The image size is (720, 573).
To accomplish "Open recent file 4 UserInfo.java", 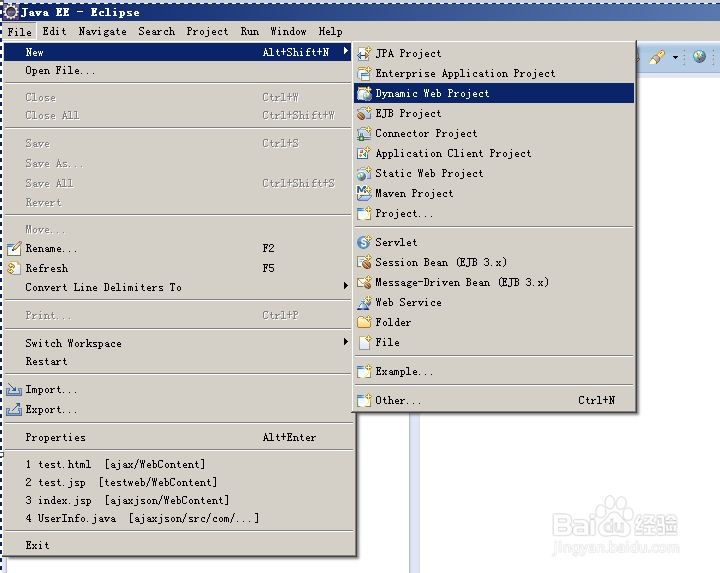I will pos(178,518).
